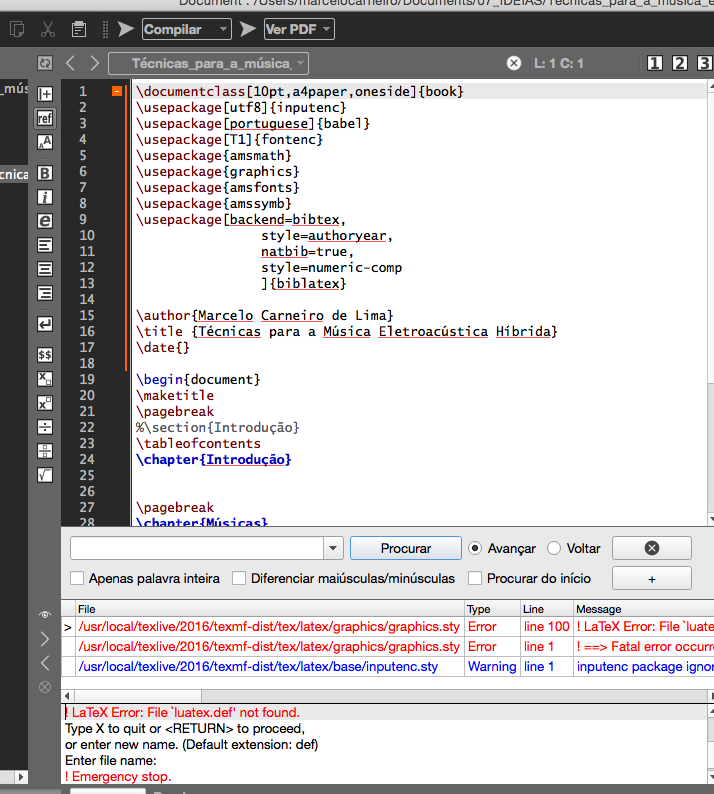The height and width of the screenshot is (794, 714).
Task: Close the current document tab X
Action: [514, 63]
